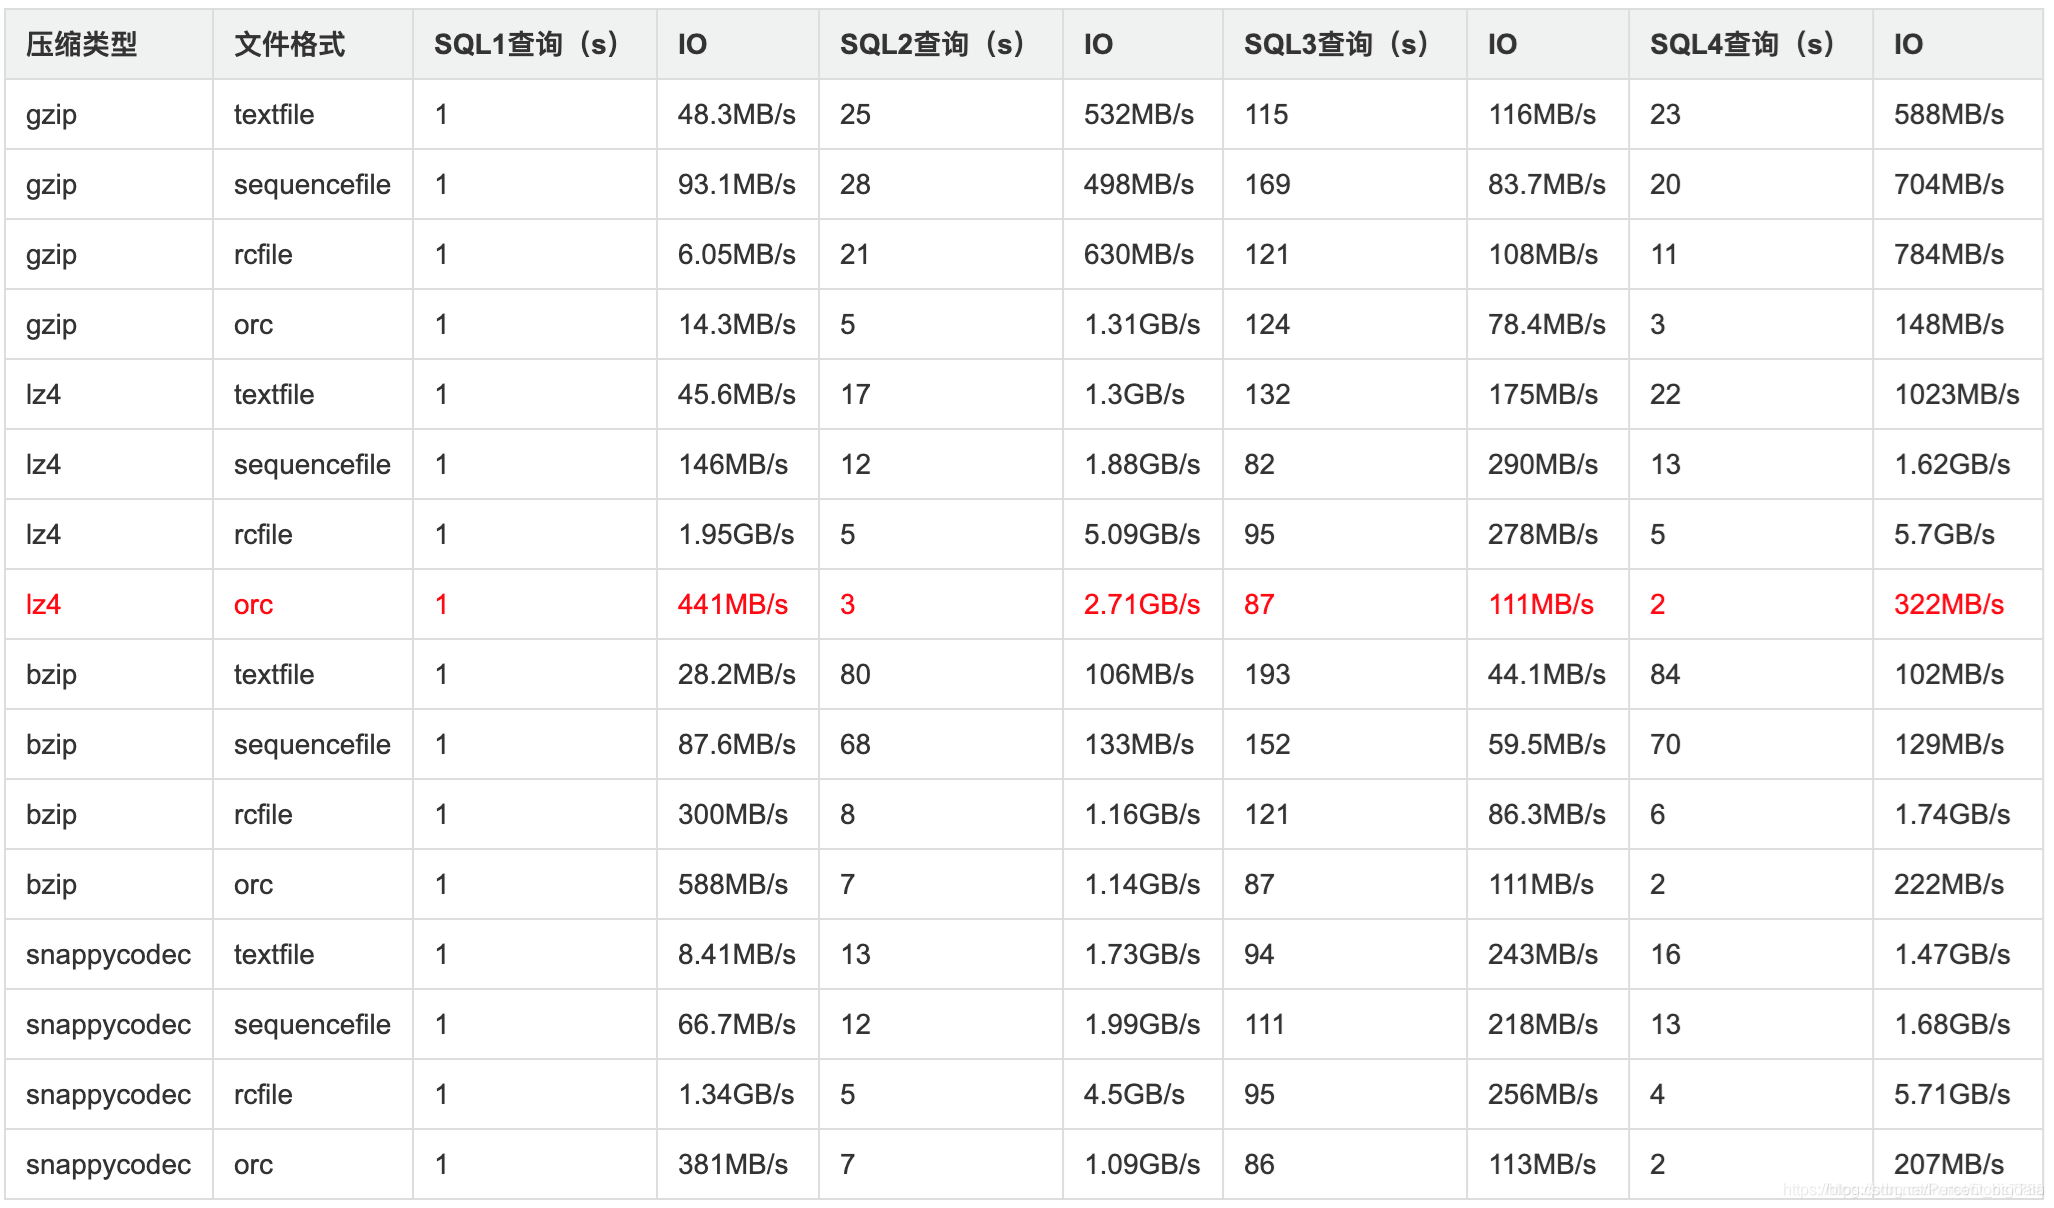Select the red 2.71GB/s cell
The image size is (2054, 1208).
coord(1141,604)
